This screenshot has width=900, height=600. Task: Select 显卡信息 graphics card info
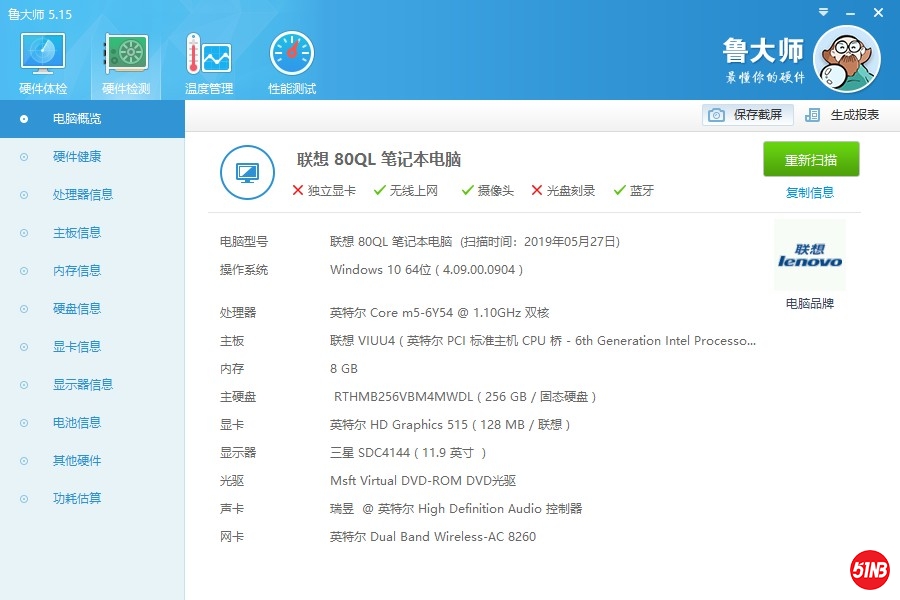77,347
